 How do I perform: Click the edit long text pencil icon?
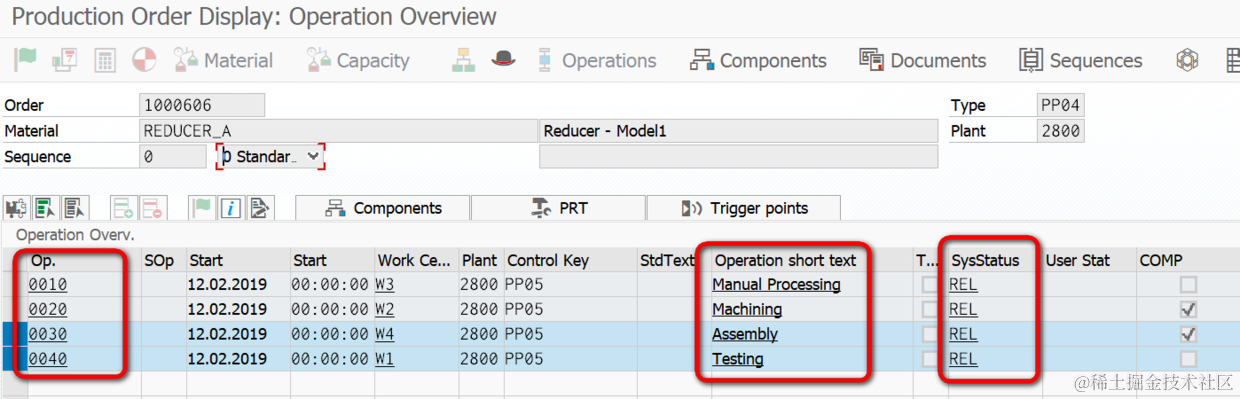[259, 208]
